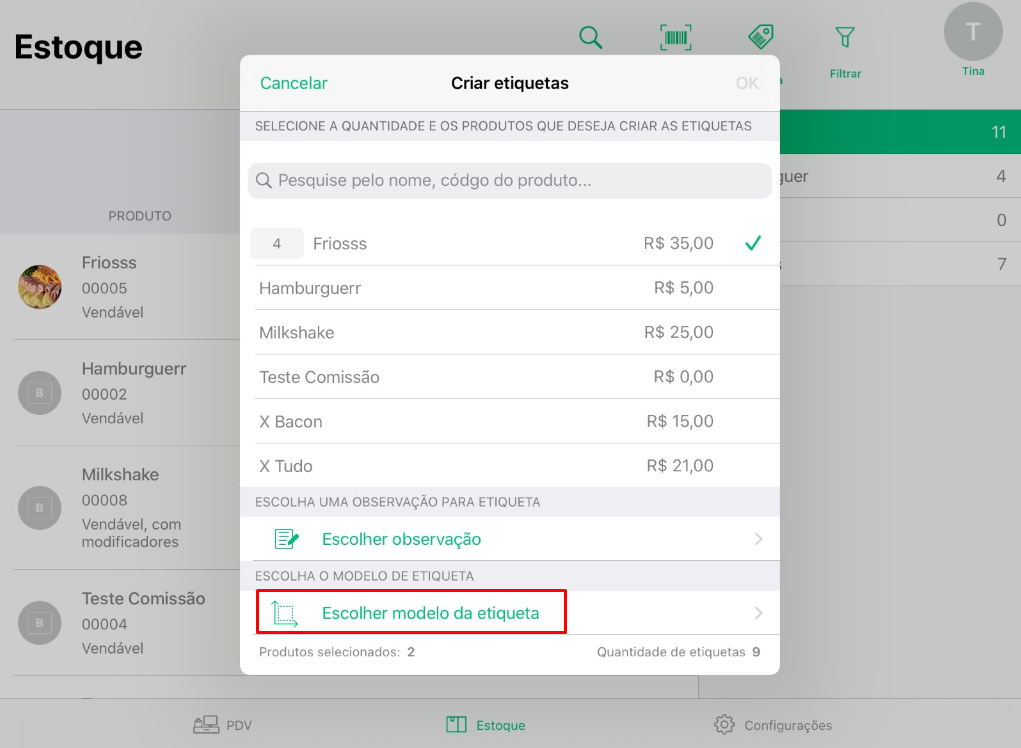Confirm with the OK button

pyautogui.click(x=747, y=83)
